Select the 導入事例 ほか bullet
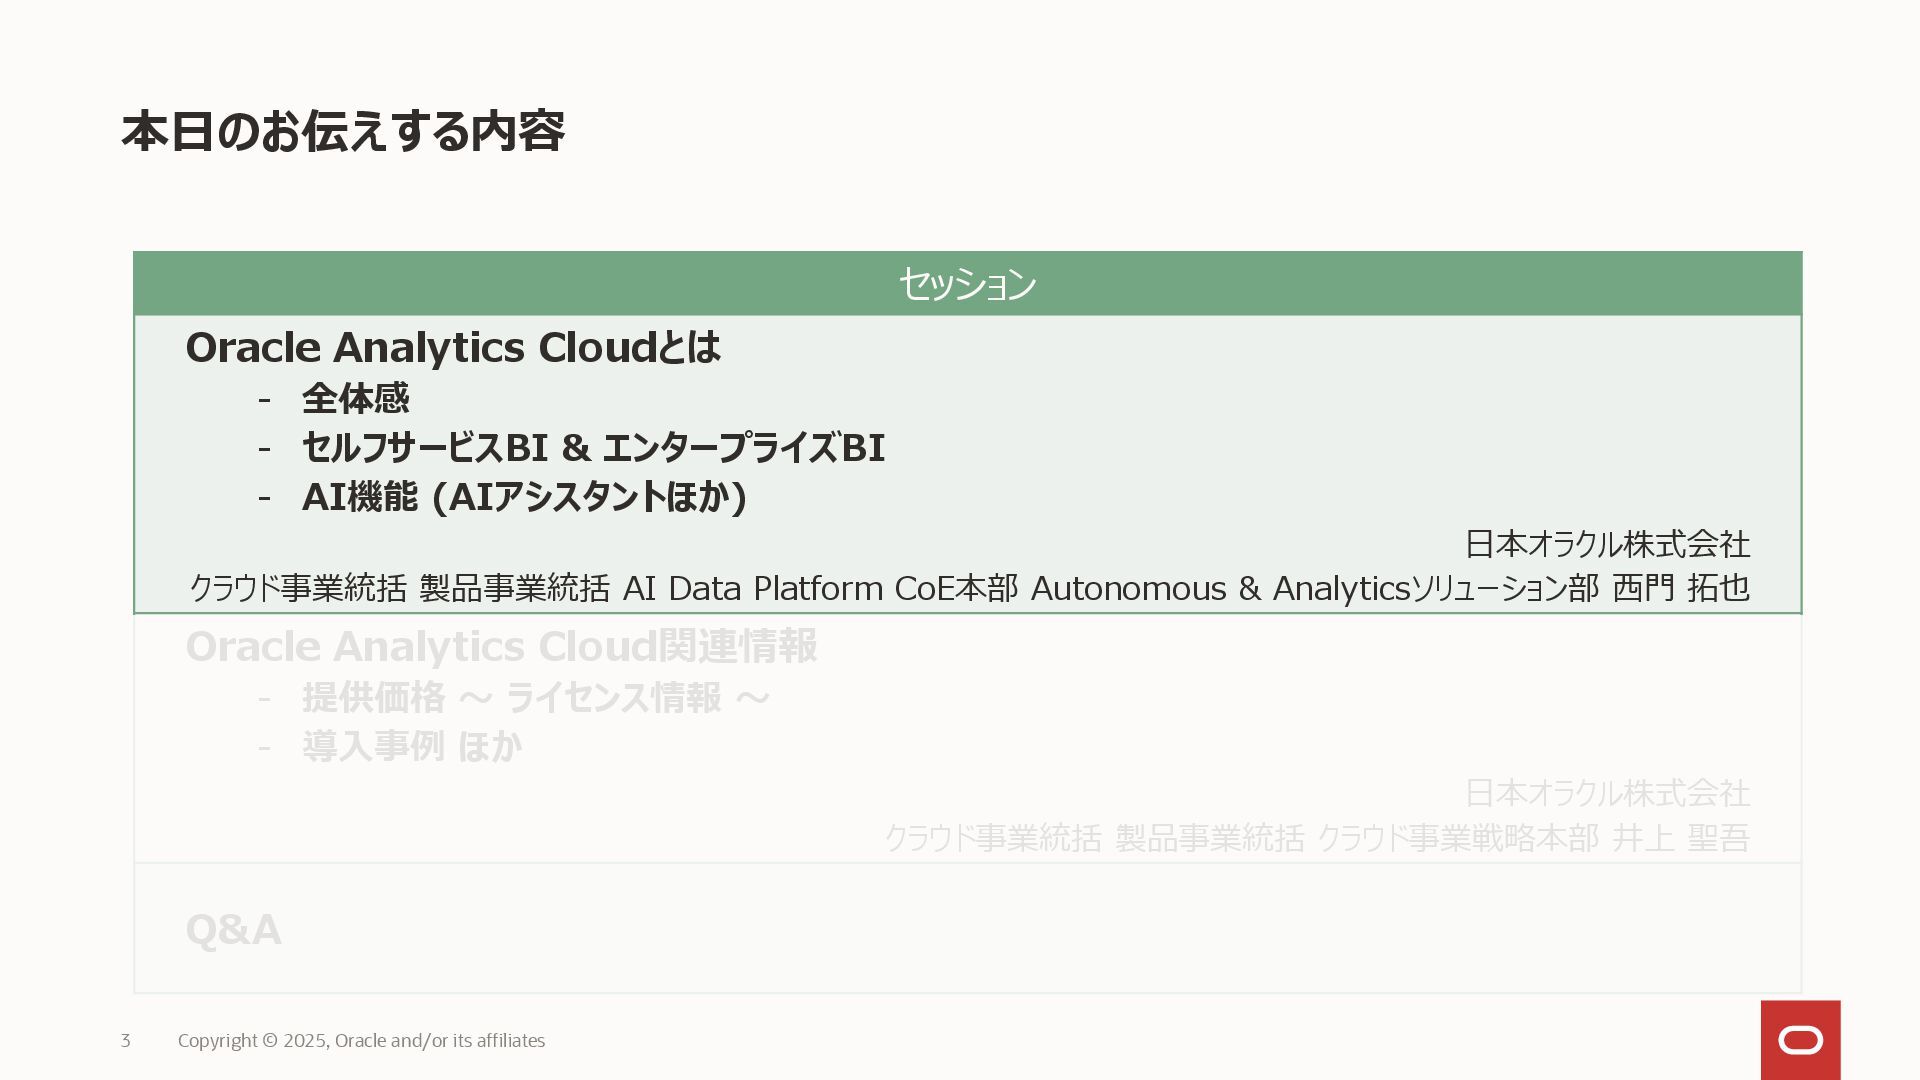 point(411,747)
